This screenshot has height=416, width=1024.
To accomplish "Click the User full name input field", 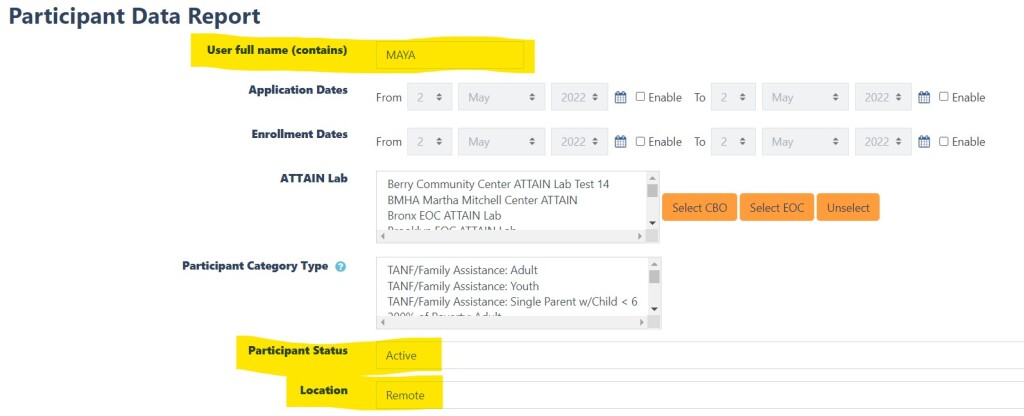I will click(x=449, y=55).
